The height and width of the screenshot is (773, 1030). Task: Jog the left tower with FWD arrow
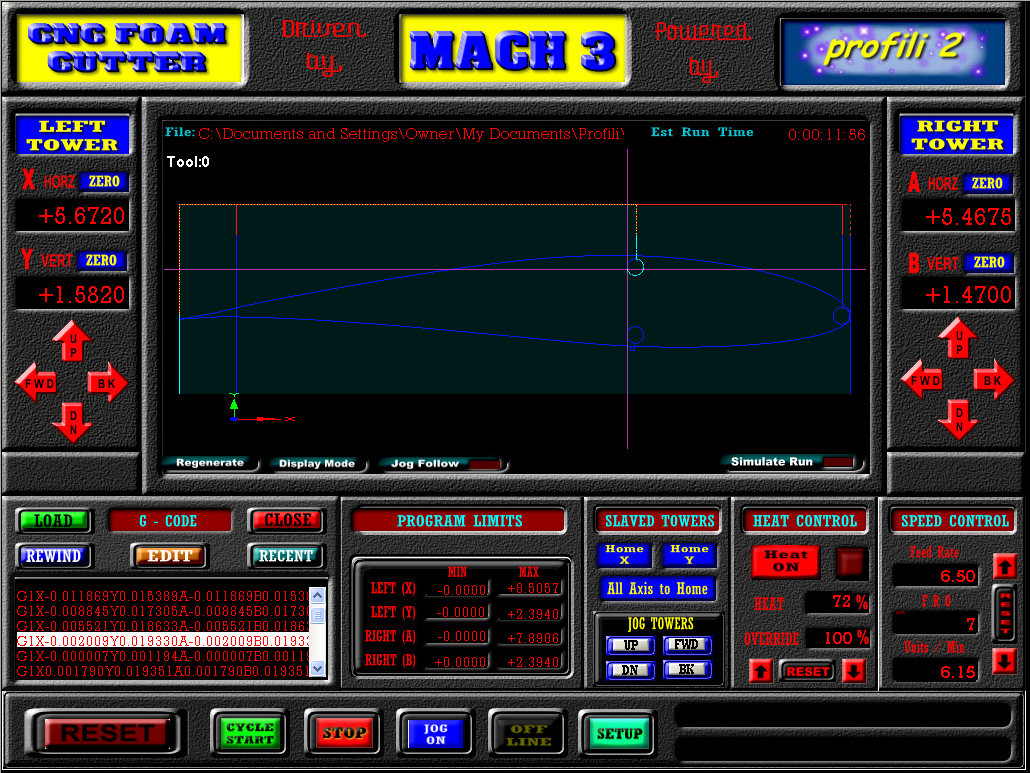pos(36,383)
